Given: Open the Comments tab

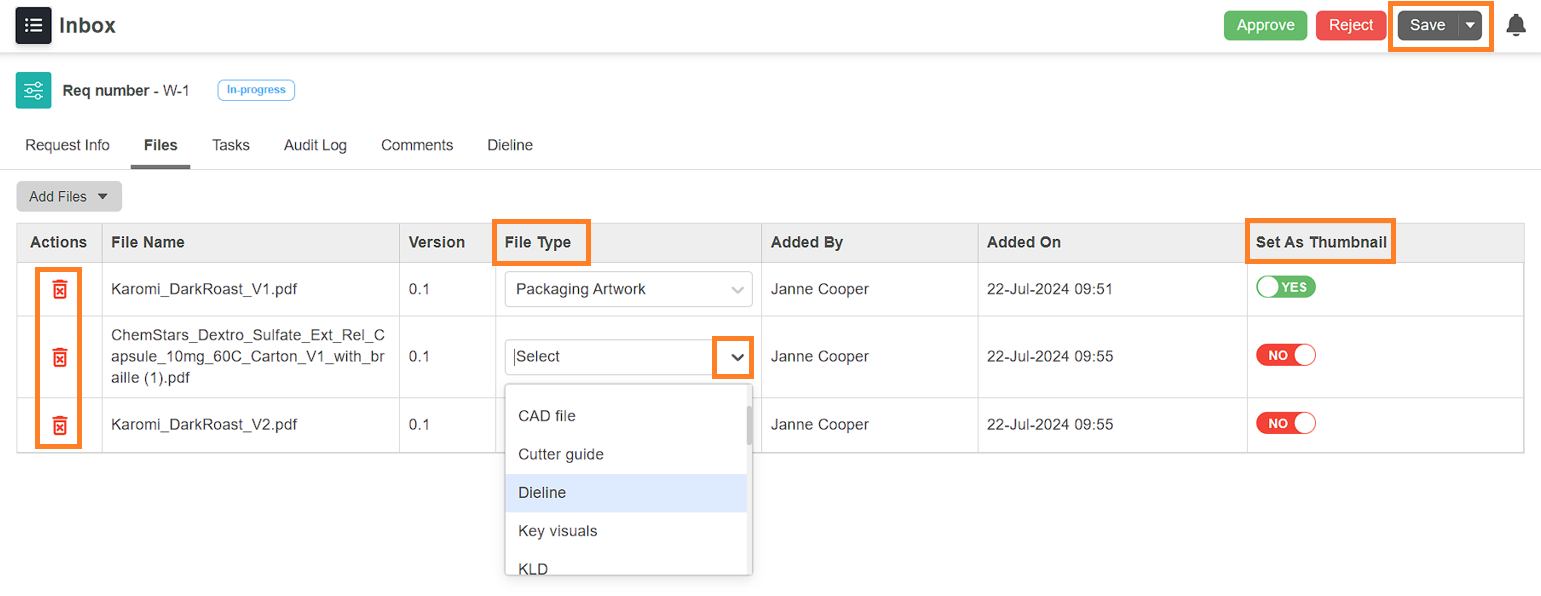Looking at the screenshot, I should [417, 145].
